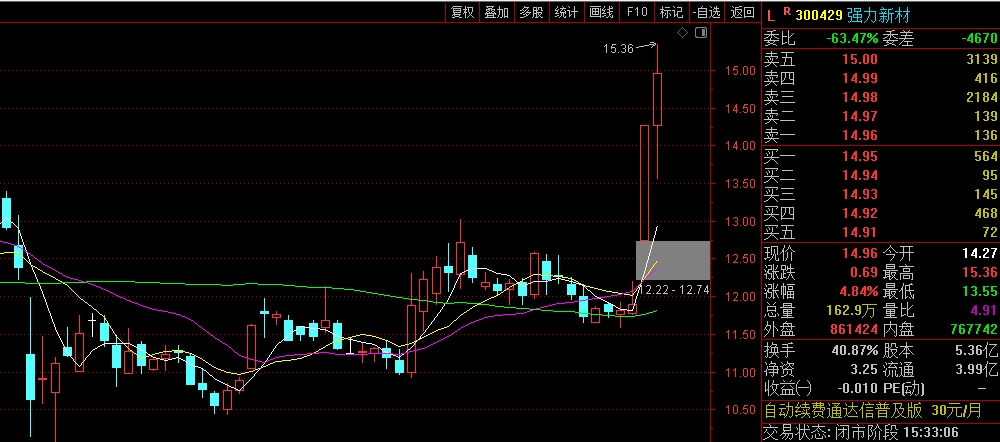Click the 收益 value -0.010
The image size is (1000, 442).
[858, 388]
